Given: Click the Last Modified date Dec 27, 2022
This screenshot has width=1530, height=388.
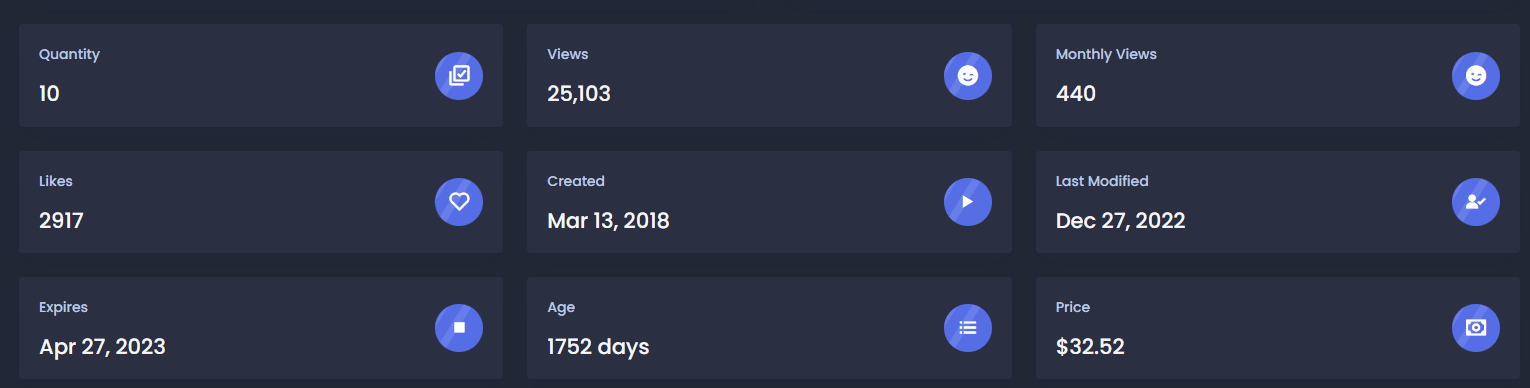Looking at the screenshot, I should click(1120, 221).
